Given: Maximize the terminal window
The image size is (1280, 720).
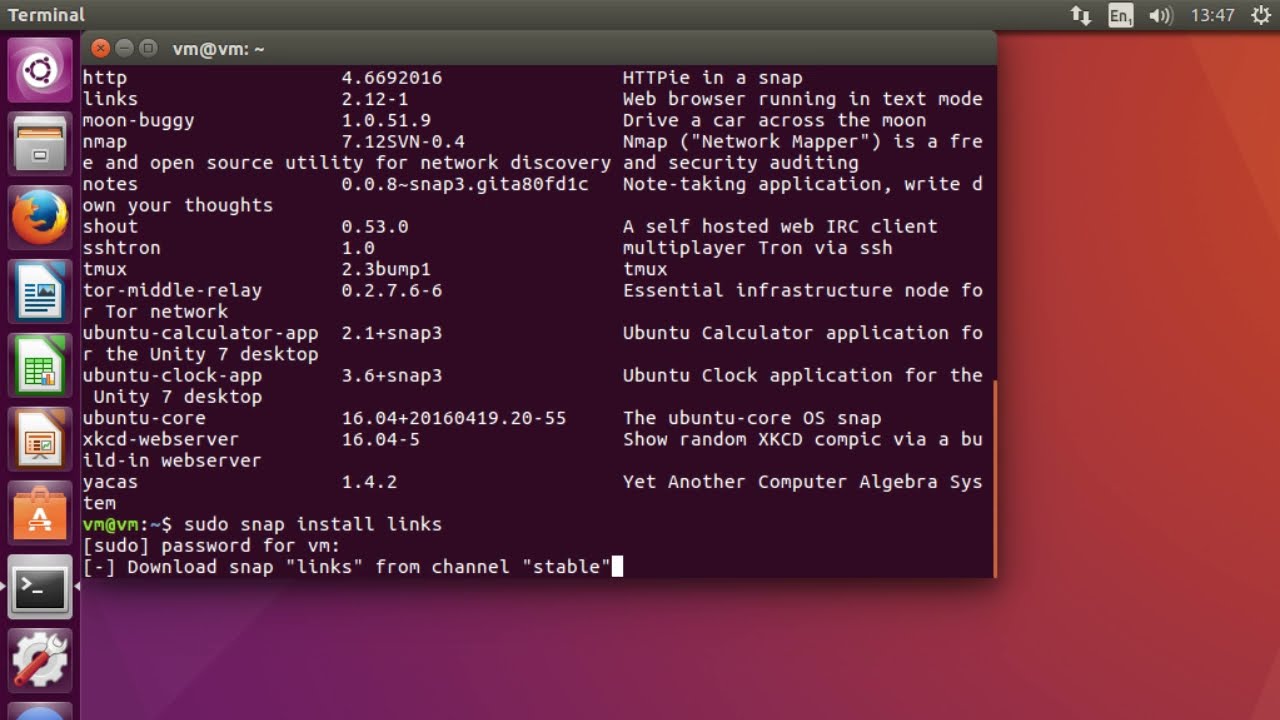Looking at the screenshot, I should coord(148,48).
